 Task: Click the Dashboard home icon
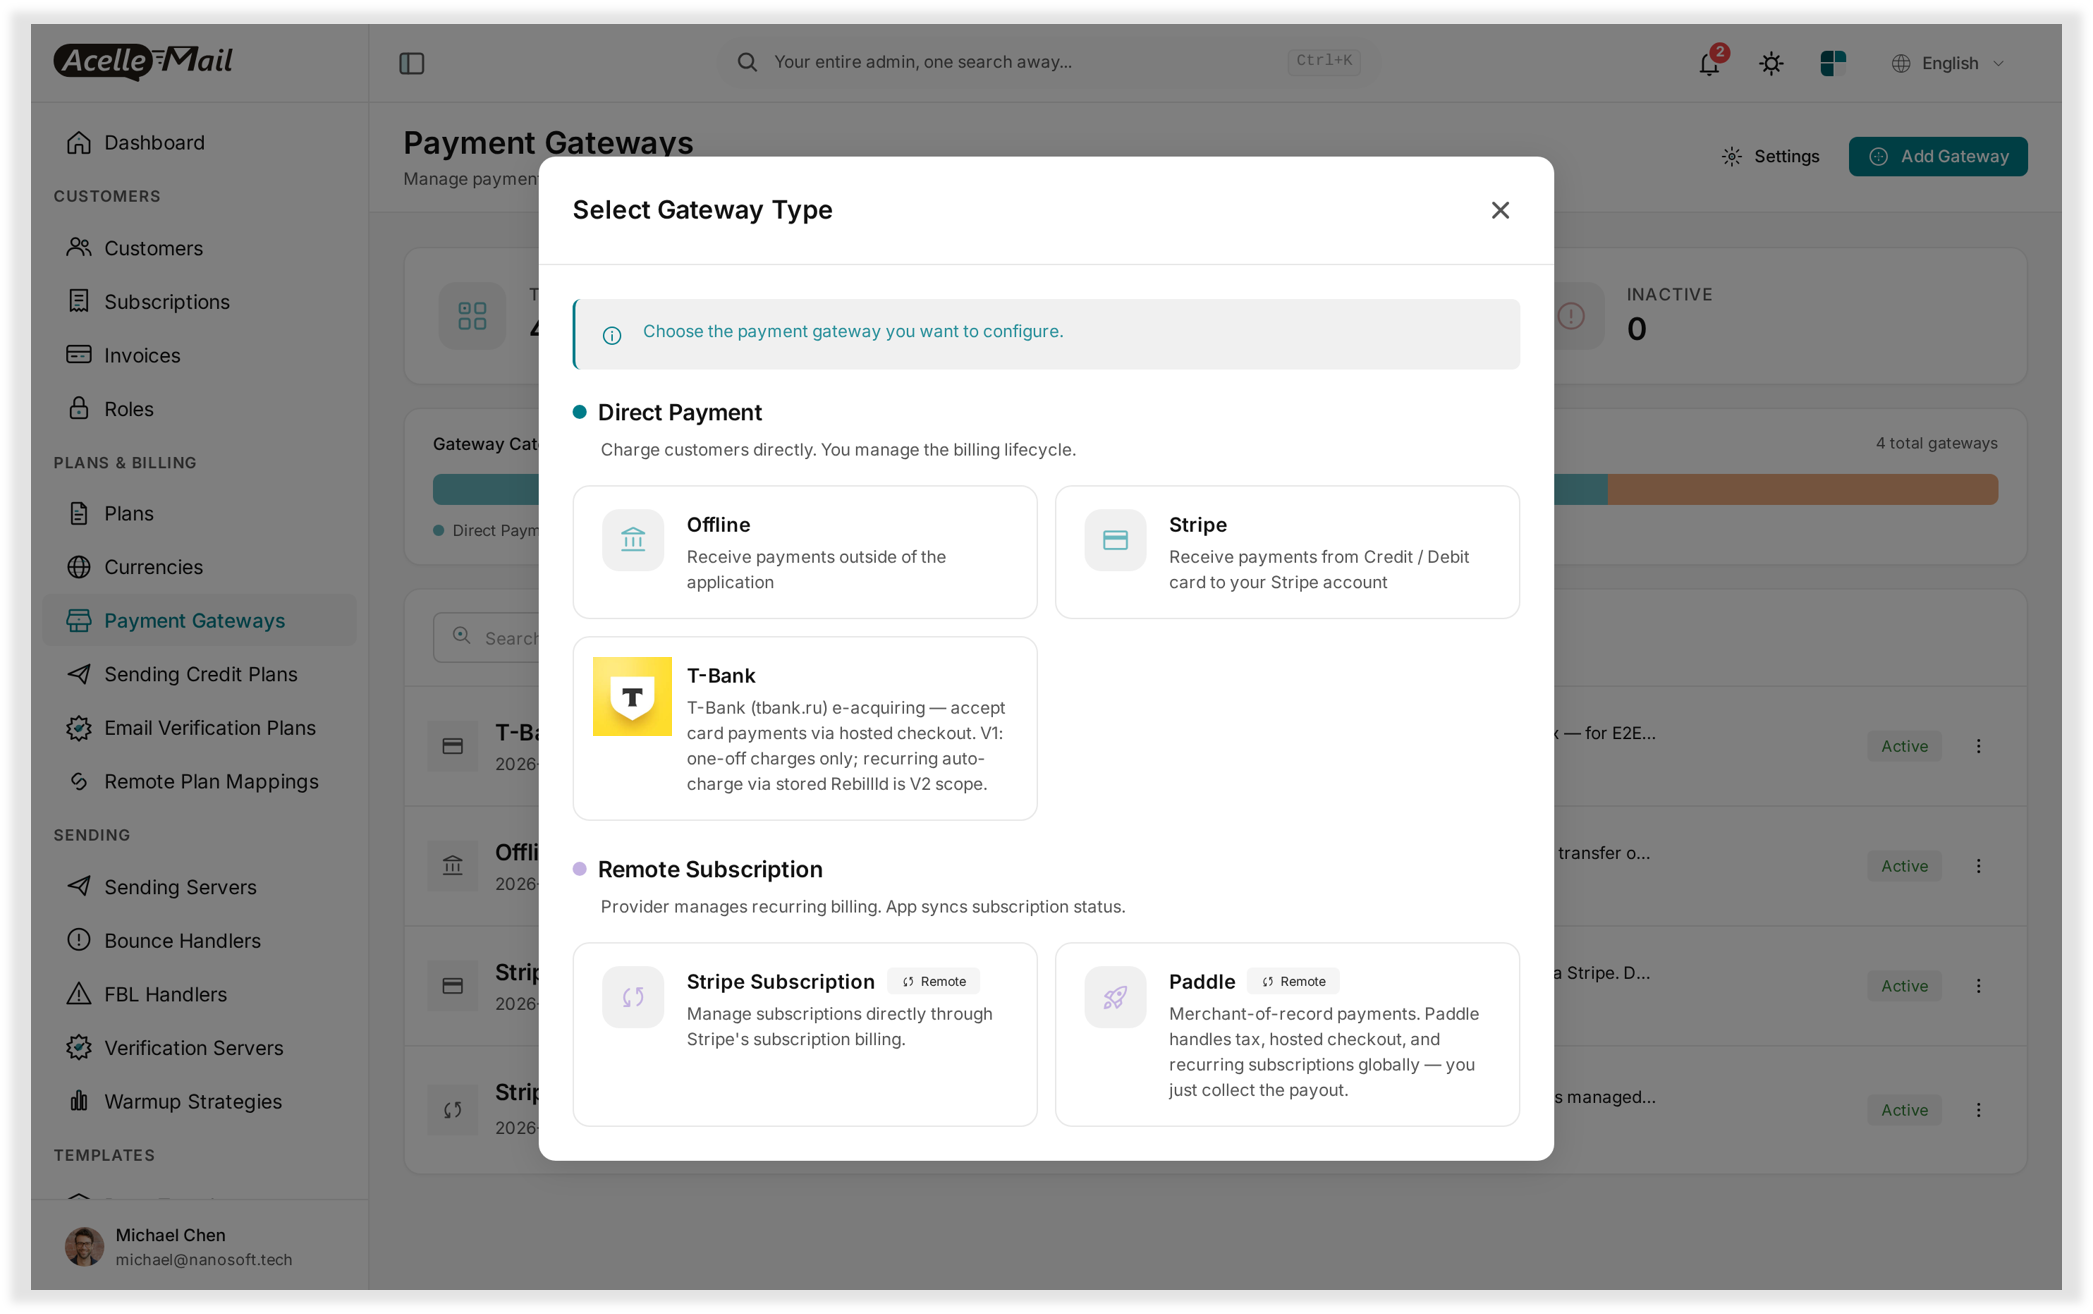click(x=78, y=142)
